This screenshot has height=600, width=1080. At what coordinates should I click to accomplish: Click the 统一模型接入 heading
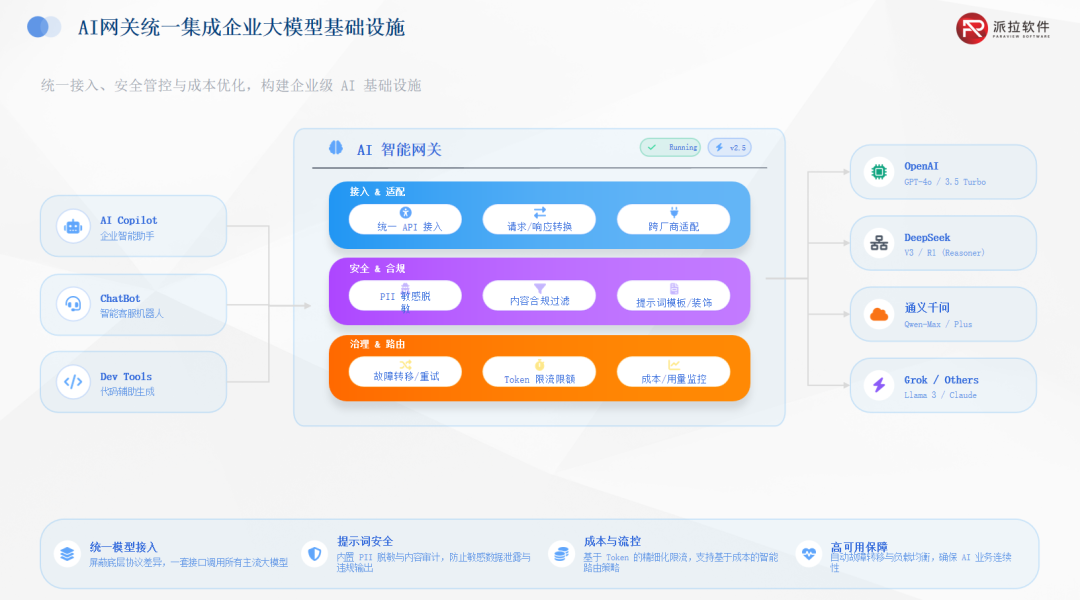tap(123, 547)
